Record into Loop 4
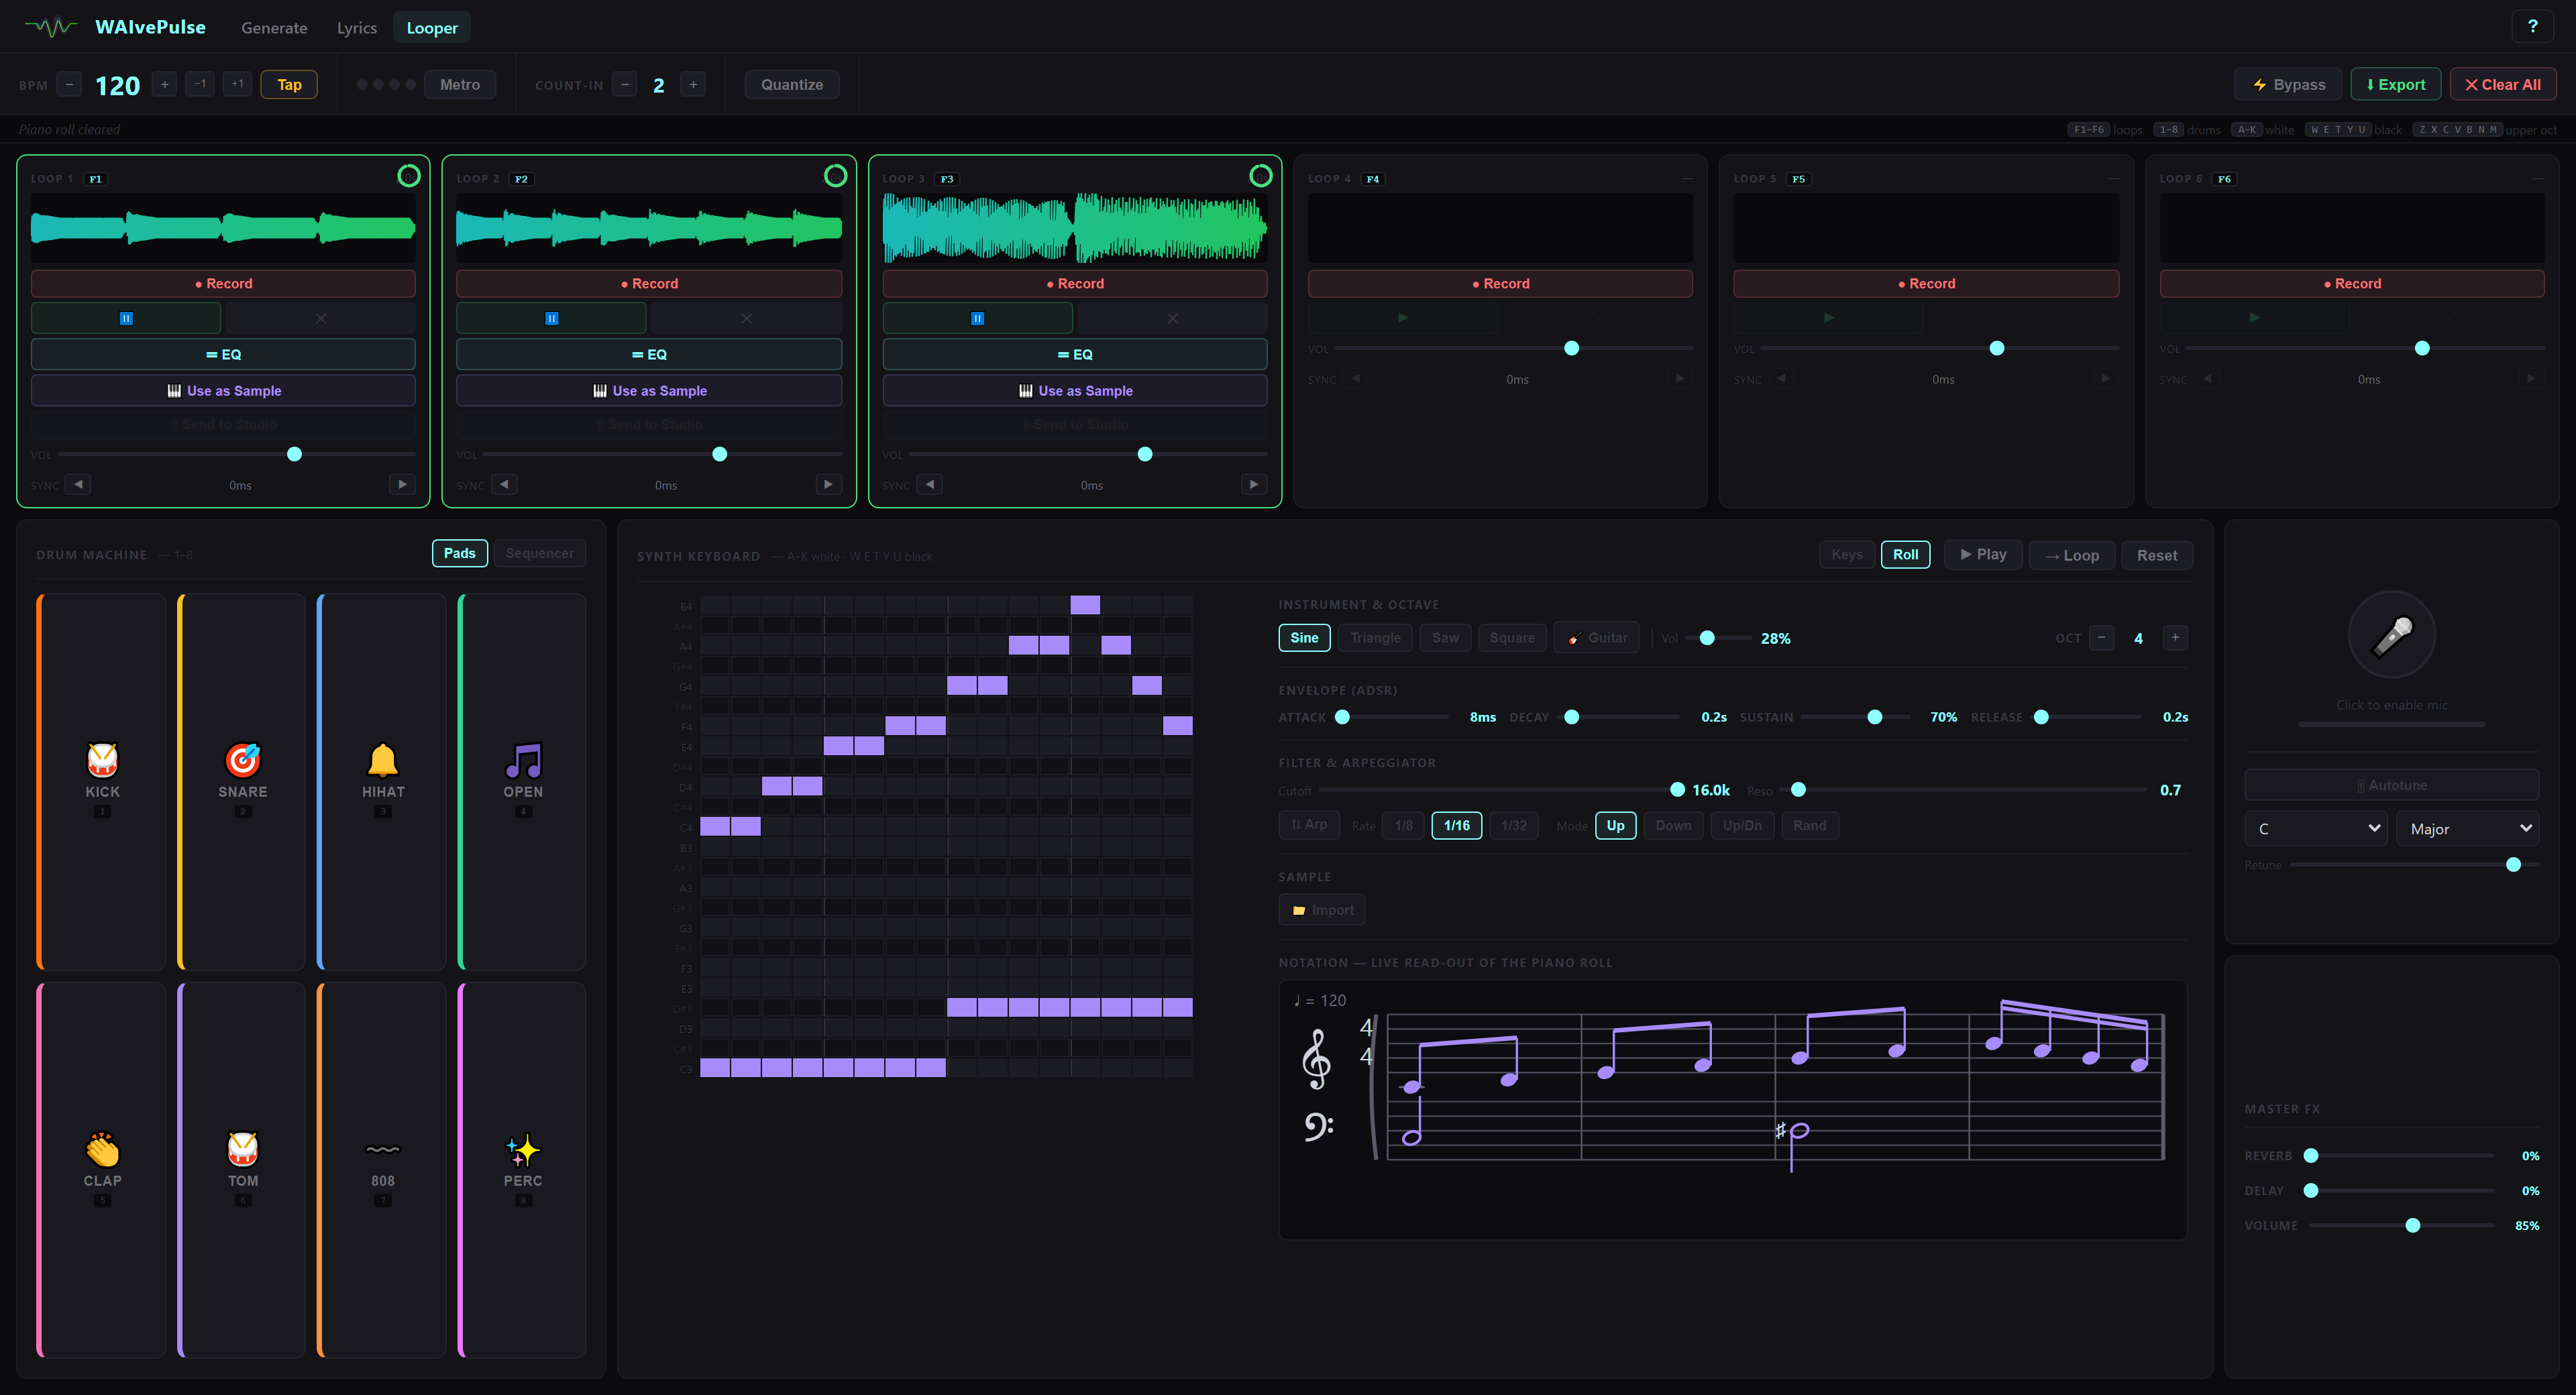2576x1395 pixels. [1500, 283]
